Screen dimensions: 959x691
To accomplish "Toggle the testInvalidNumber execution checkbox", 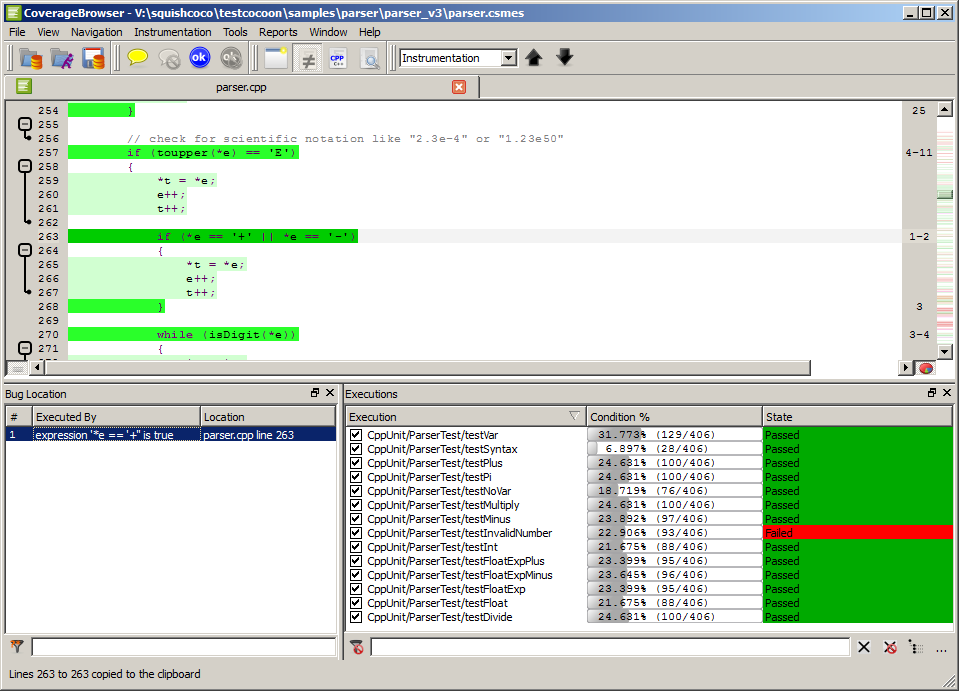I will 357,533.
